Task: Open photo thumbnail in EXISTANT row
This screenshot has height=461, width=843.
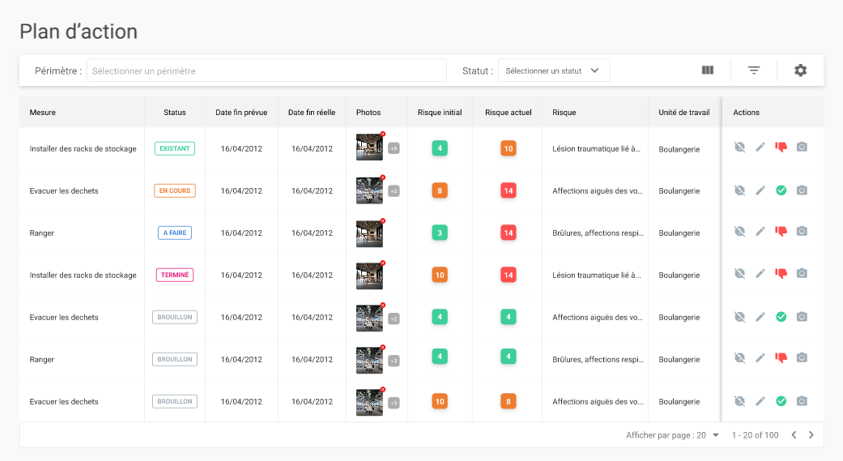Action: (369, 147)
